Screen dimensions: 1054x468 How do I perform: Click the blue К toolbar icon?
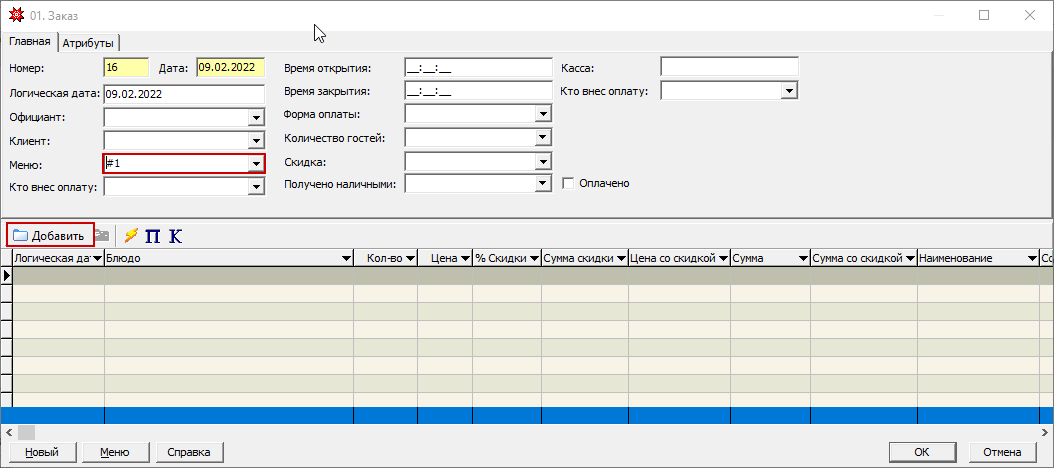pos(176,236)
